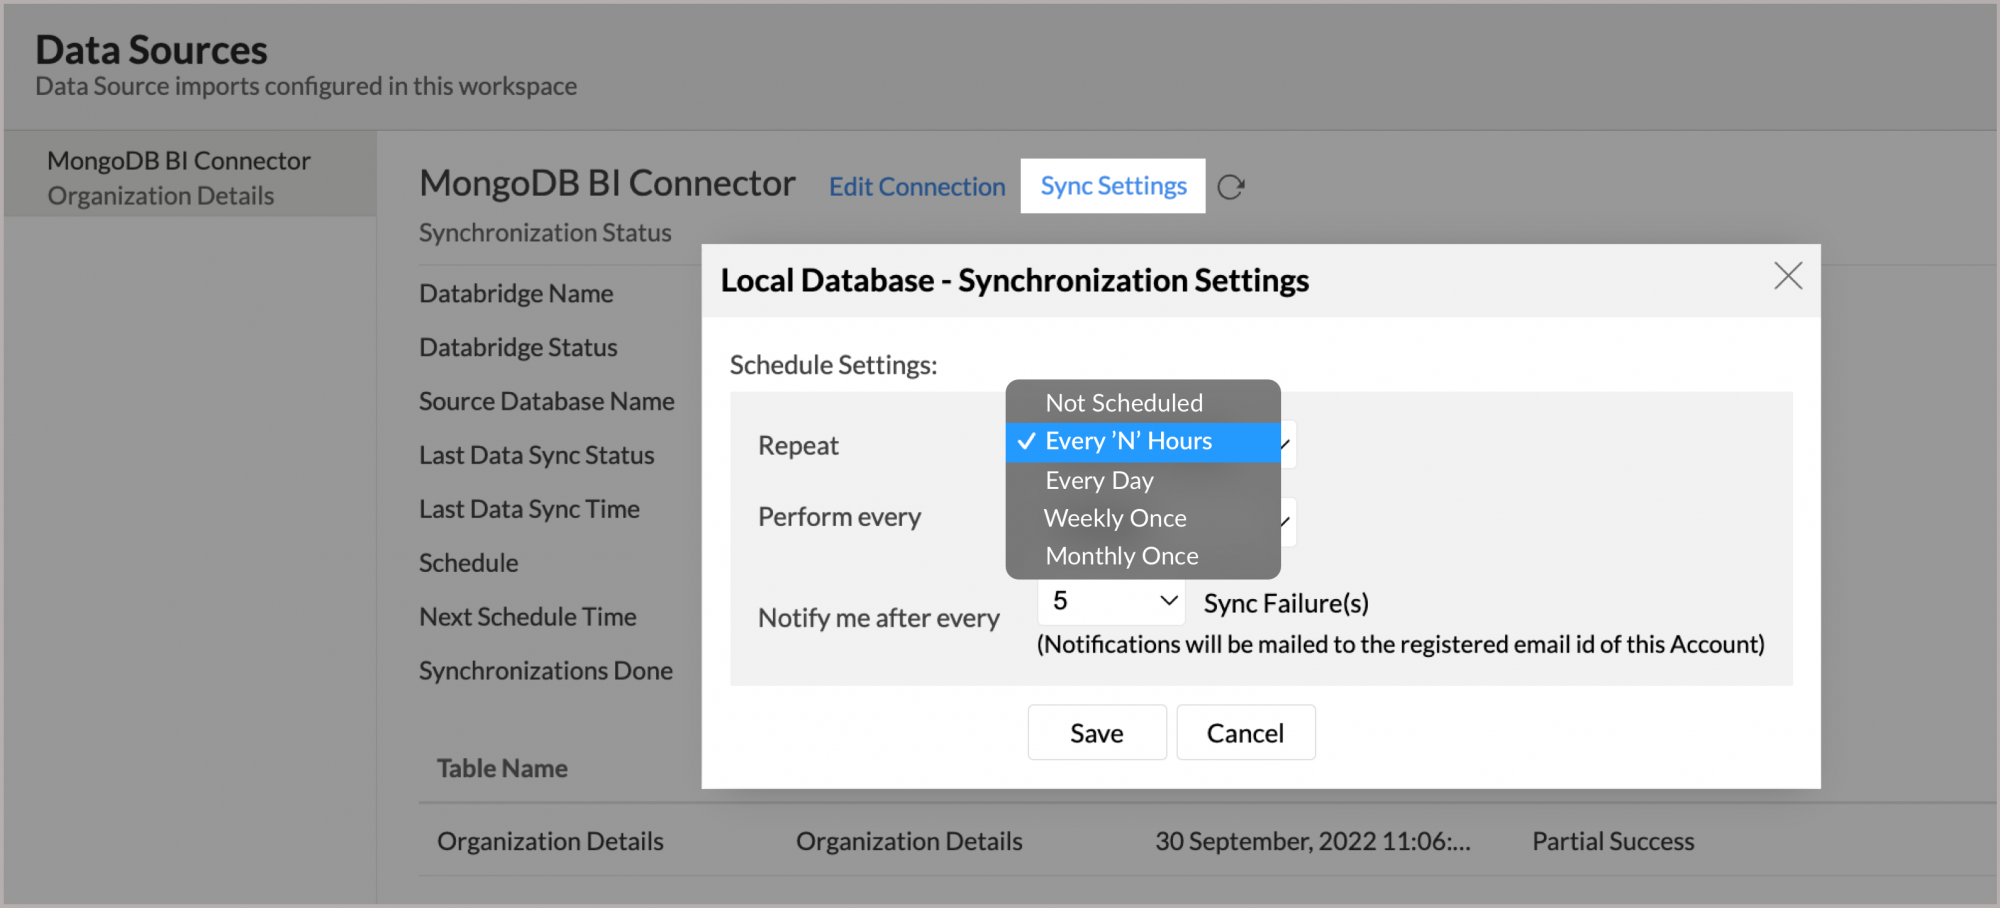Choose Every Day as the repeat option
This screenshot has height=908, width=2000.
[x=1098, y=480]
